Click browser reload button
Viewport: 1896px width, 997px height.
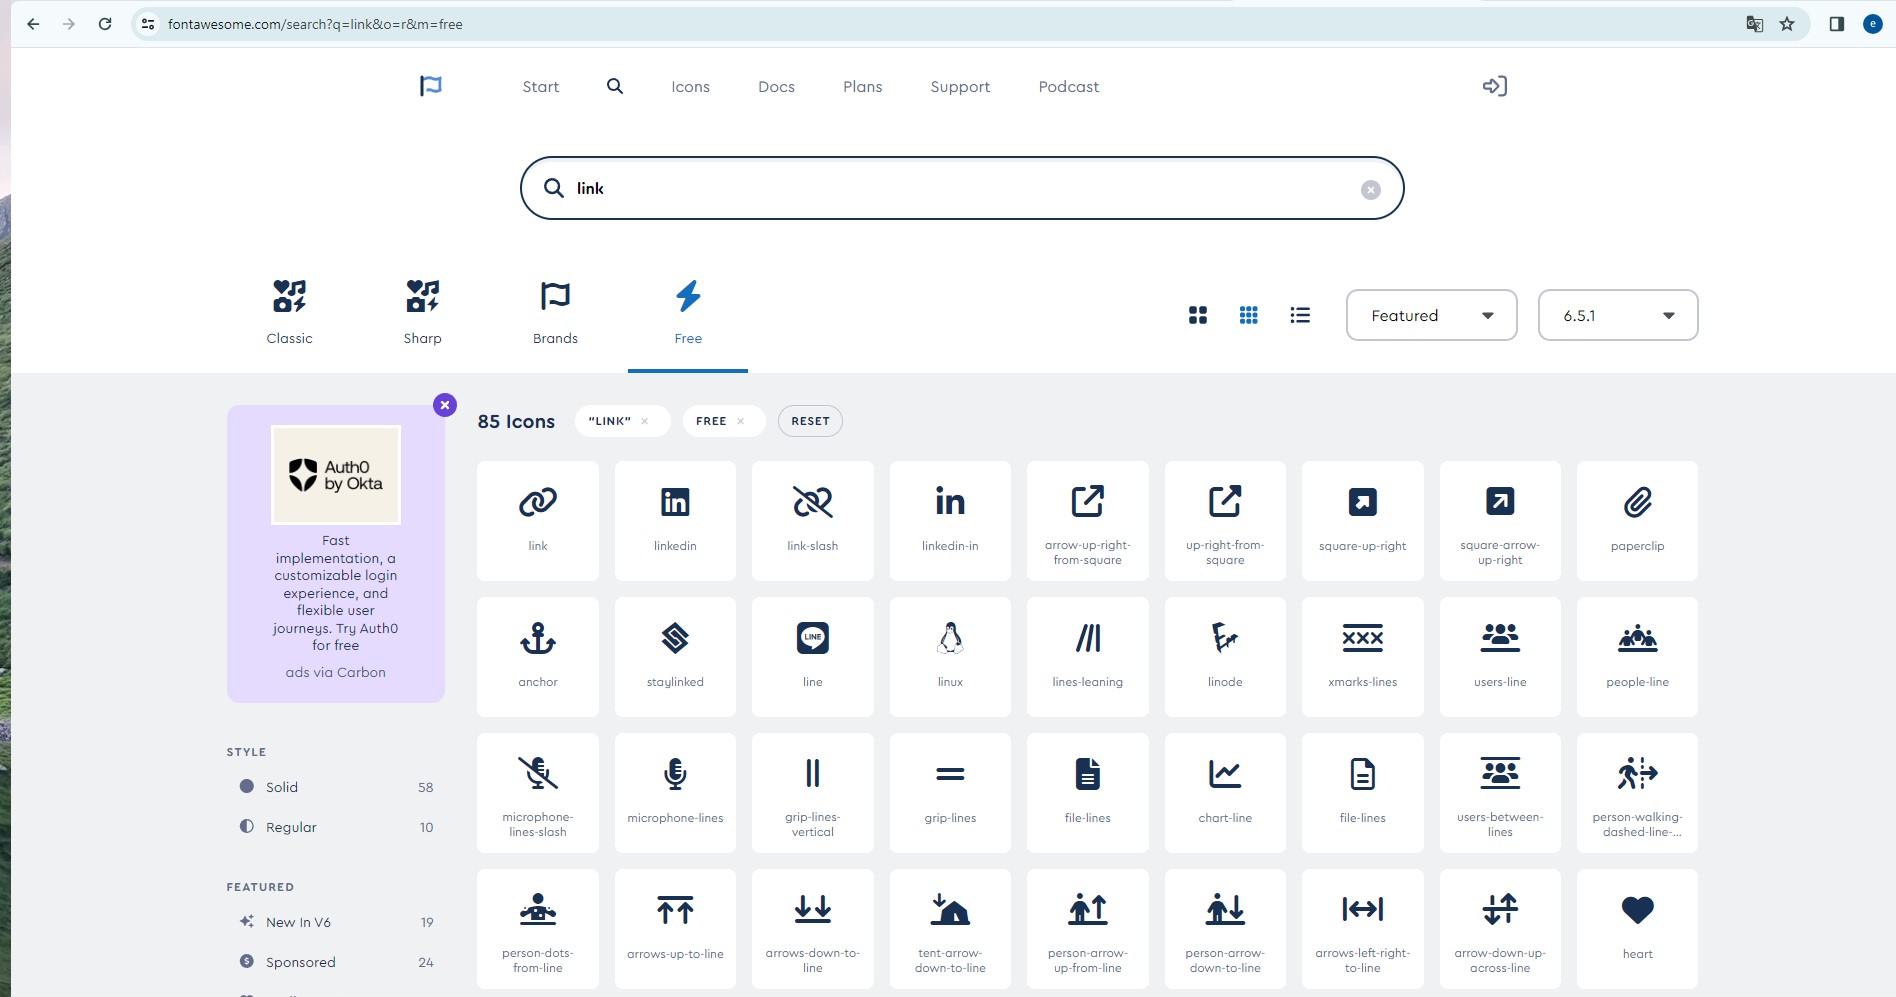tap(105, 24)
